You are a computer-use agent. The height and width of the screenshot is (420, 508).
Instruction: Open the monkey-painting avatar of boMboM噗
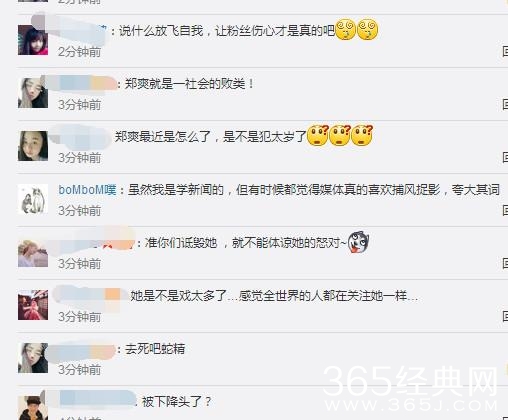pyautogui.click(x=33, y=199)
